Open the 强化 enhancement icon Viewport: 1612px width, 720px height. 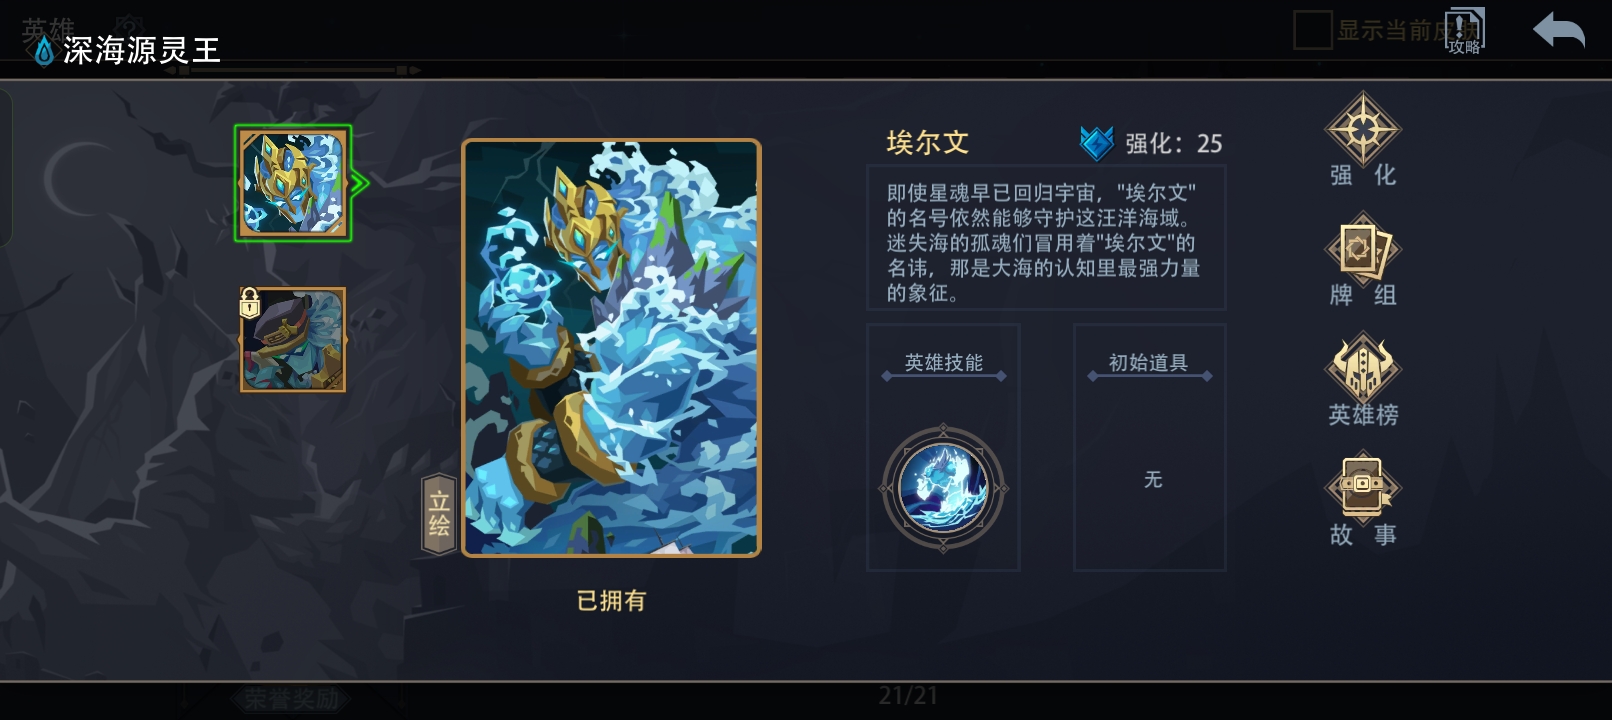coord(1362,130)
